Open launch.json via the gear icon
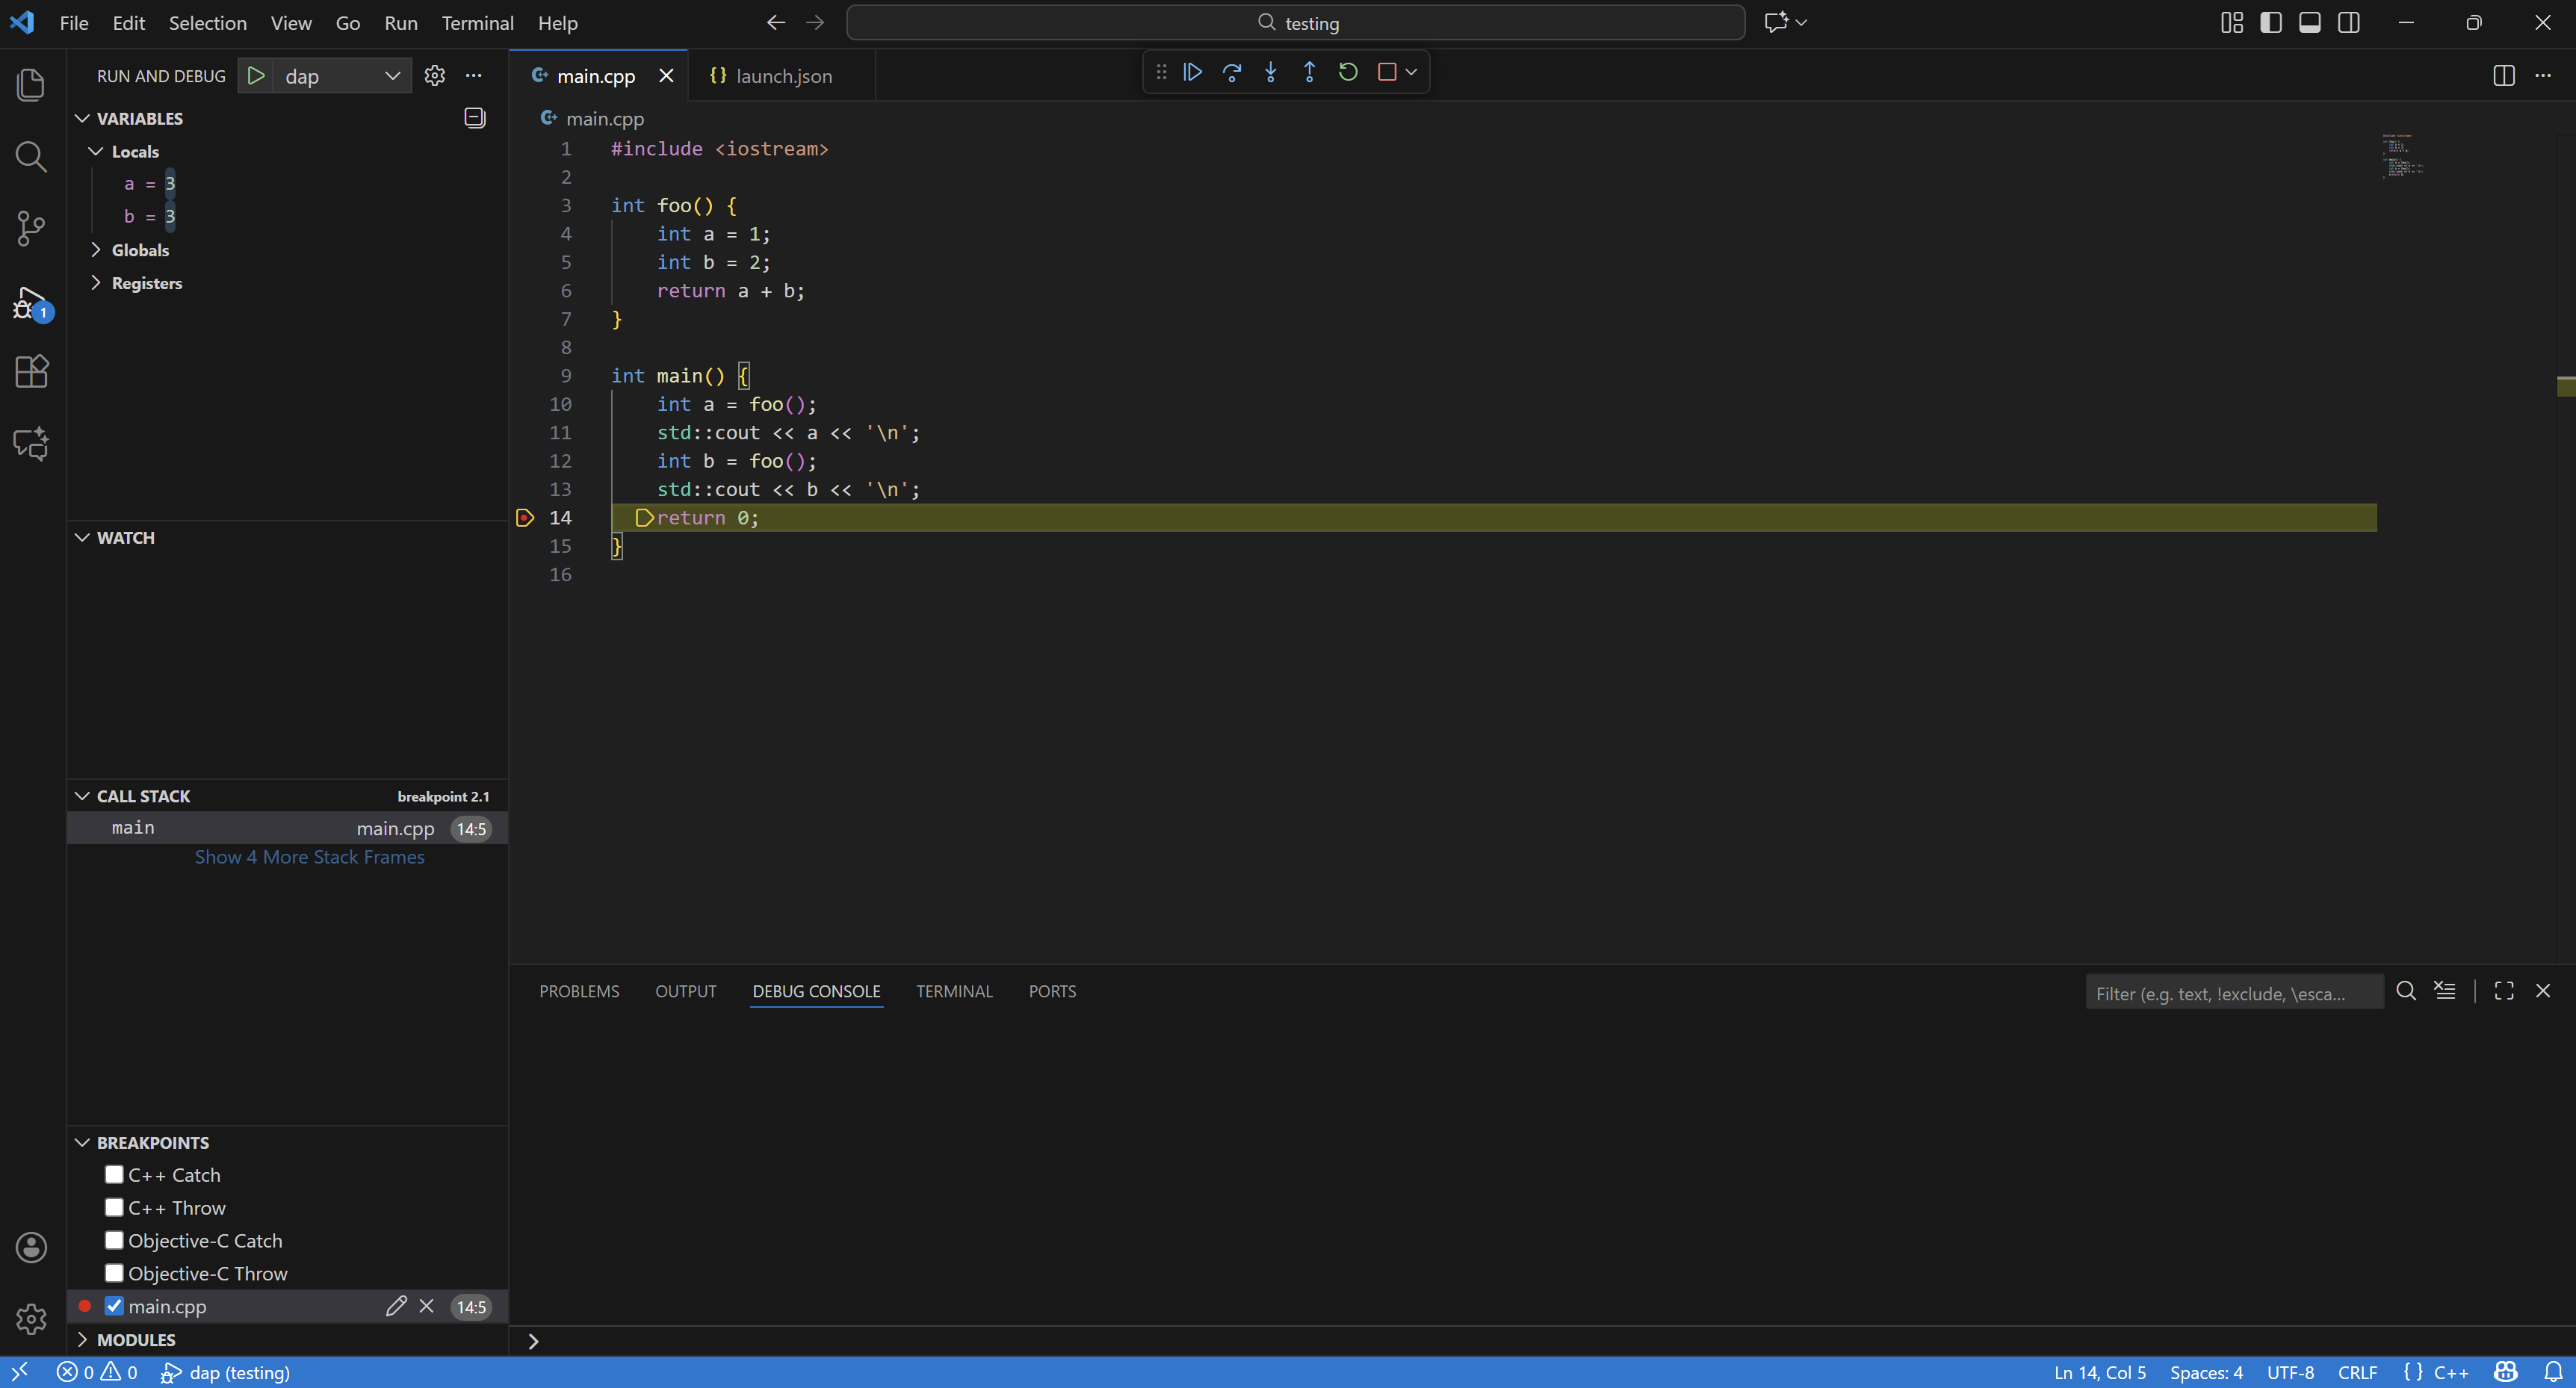The height and width of the screenshot is (1388, 2576). pyautogui.click(x=434, y=76)
